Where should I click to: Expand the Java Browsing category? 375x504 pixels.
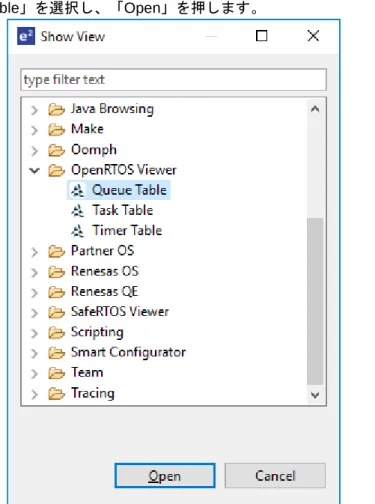pos(34,110)
